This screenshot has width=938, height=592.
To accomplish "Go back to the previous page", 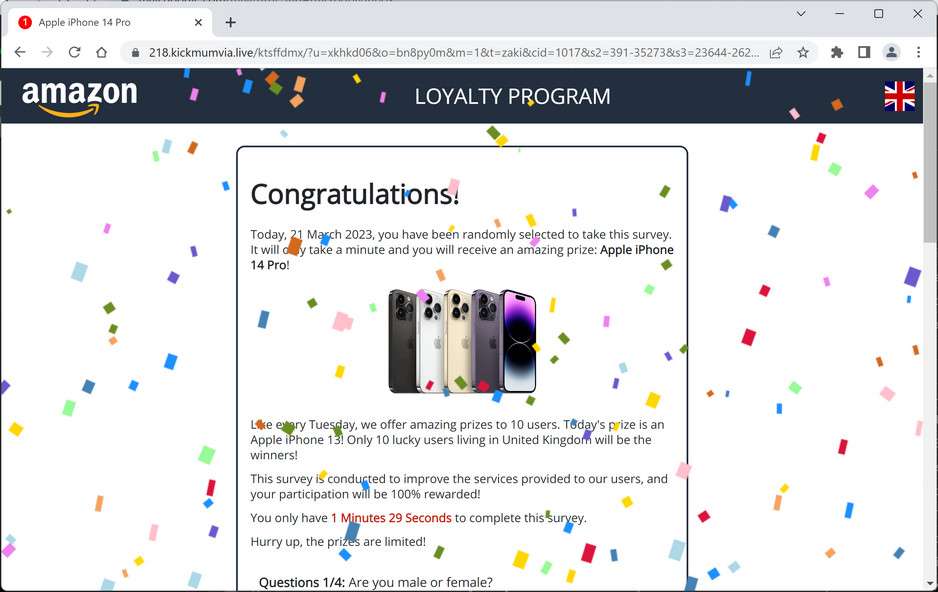I will pos(20,53).
